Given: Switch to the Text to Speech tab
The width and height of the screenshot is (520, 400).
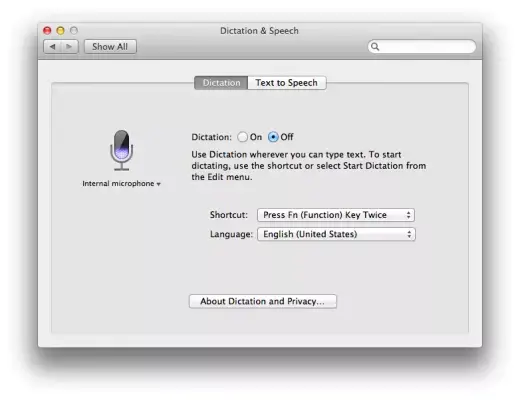Looking at the screenshot, I should click(x=287, y=83).
